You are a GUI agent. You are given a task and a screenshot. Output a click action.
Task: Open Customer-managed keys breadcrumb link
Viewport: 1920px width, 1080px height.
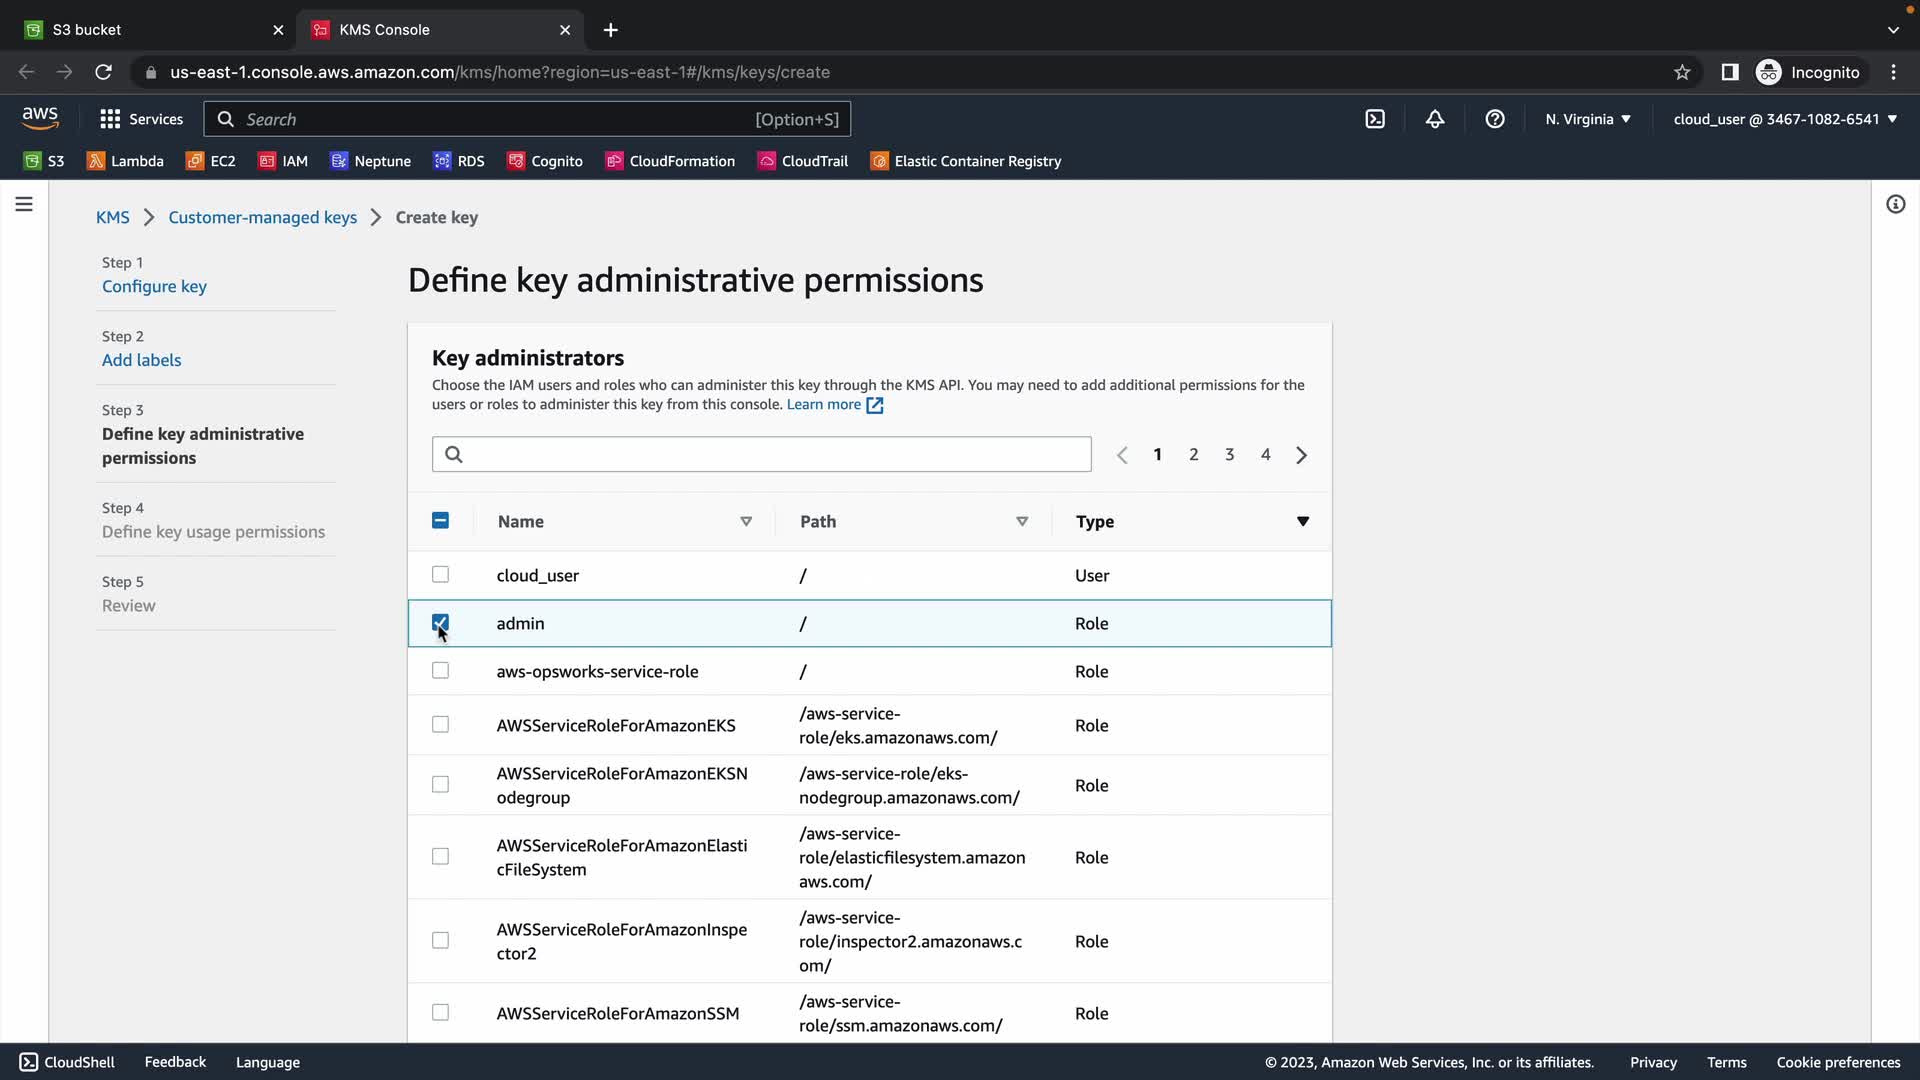pyautogui.click(x=262, y=217)
